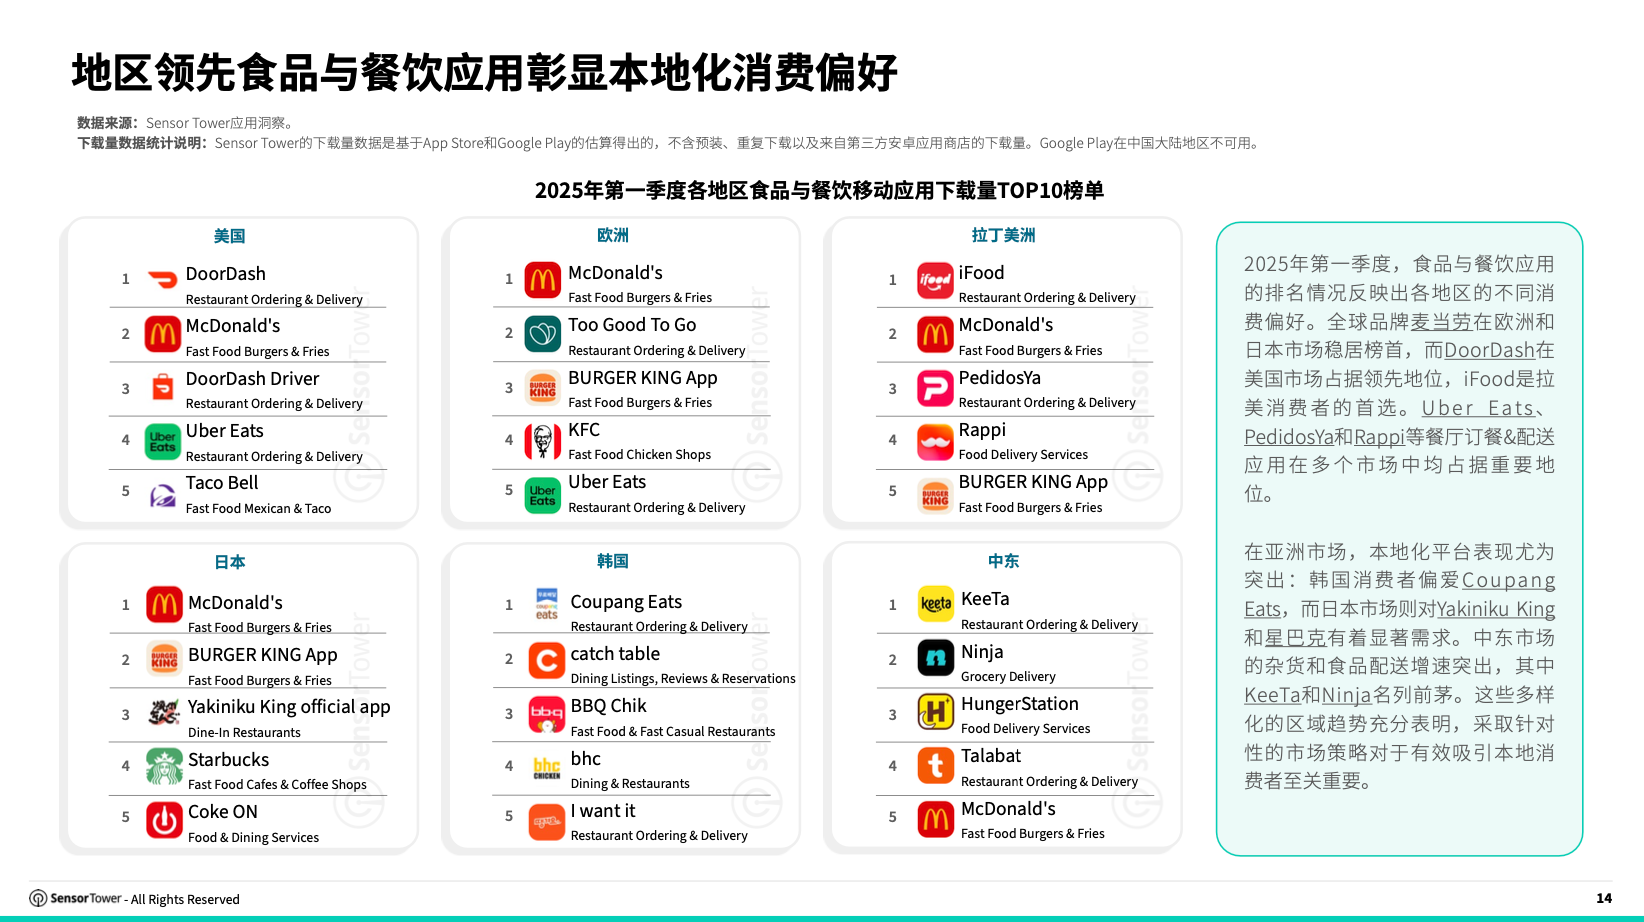Click the 日本 region heading
The height and width of the screenshot is (922, 1644).
(x=230, y=562)
